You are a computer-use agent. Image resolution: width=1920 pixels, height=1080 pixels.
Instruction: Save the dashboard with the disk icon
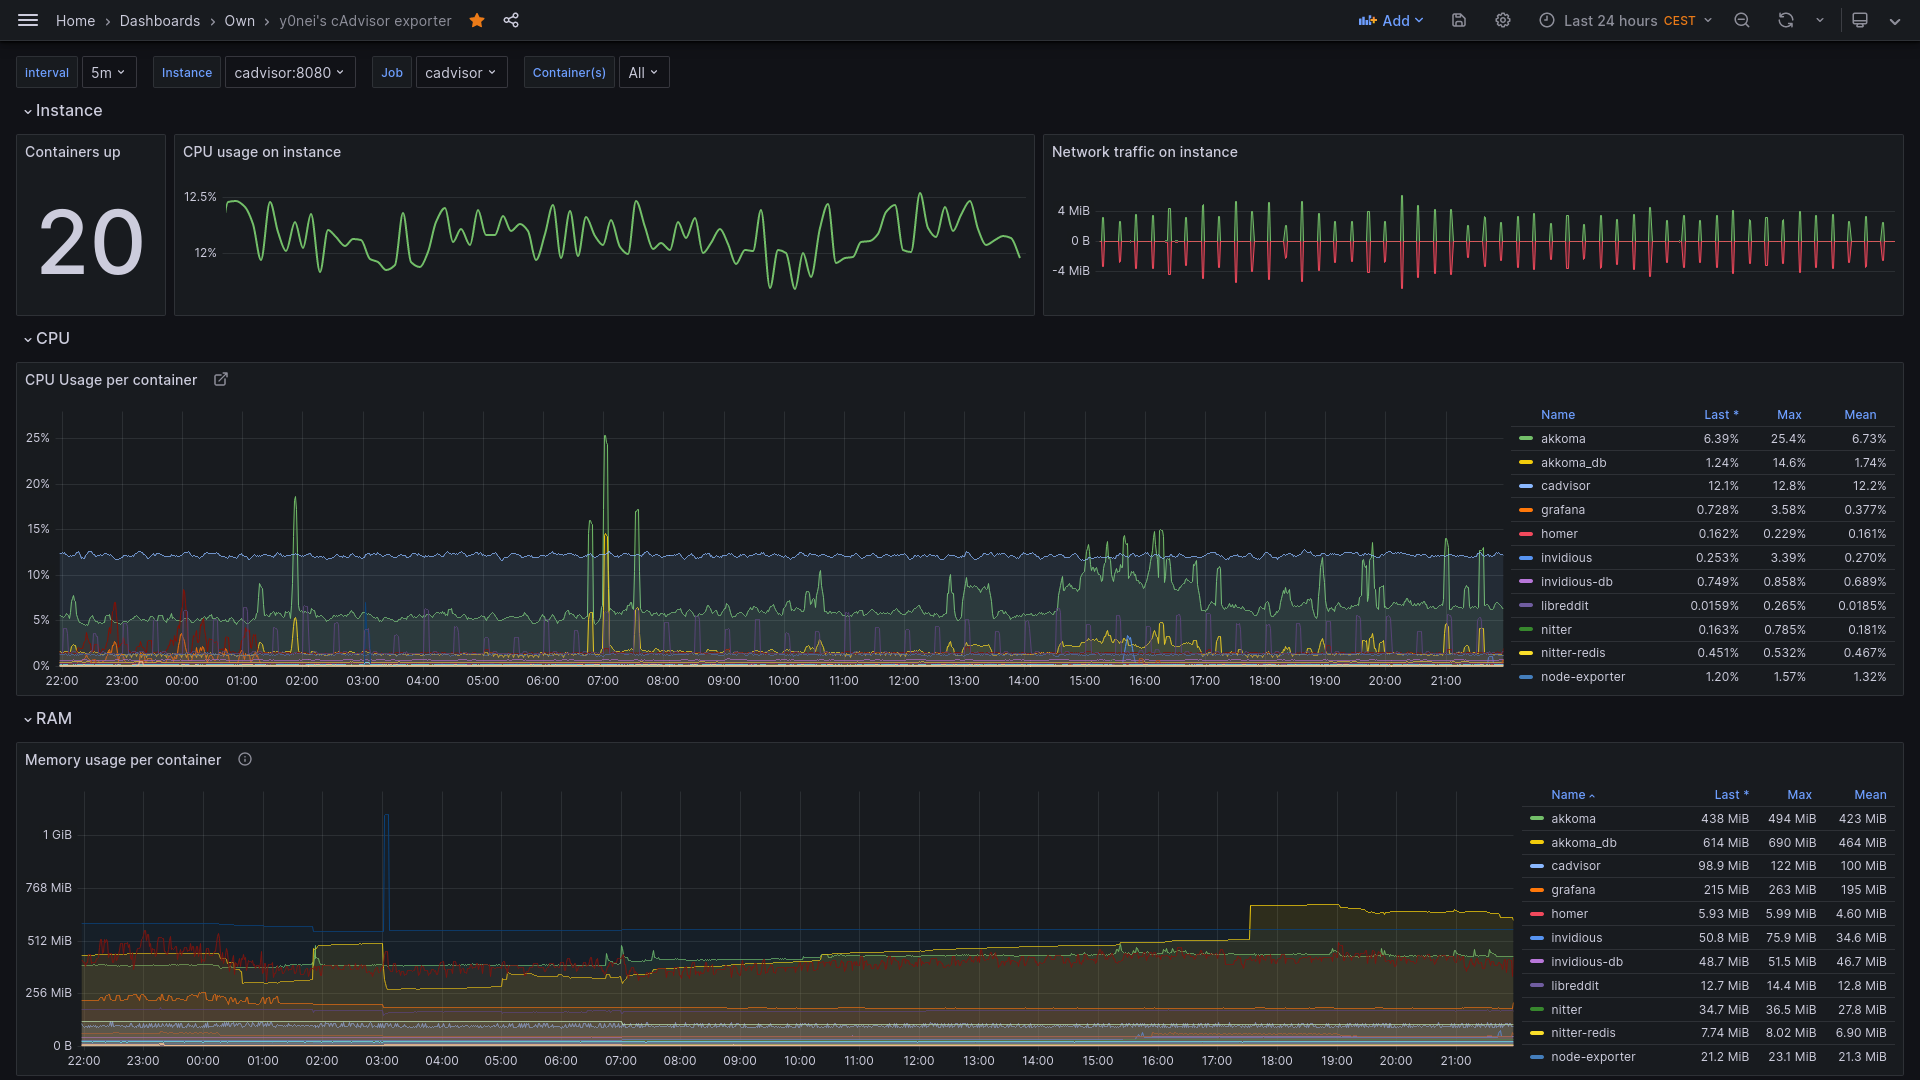pyautogui.click(x=1459, y=20)
